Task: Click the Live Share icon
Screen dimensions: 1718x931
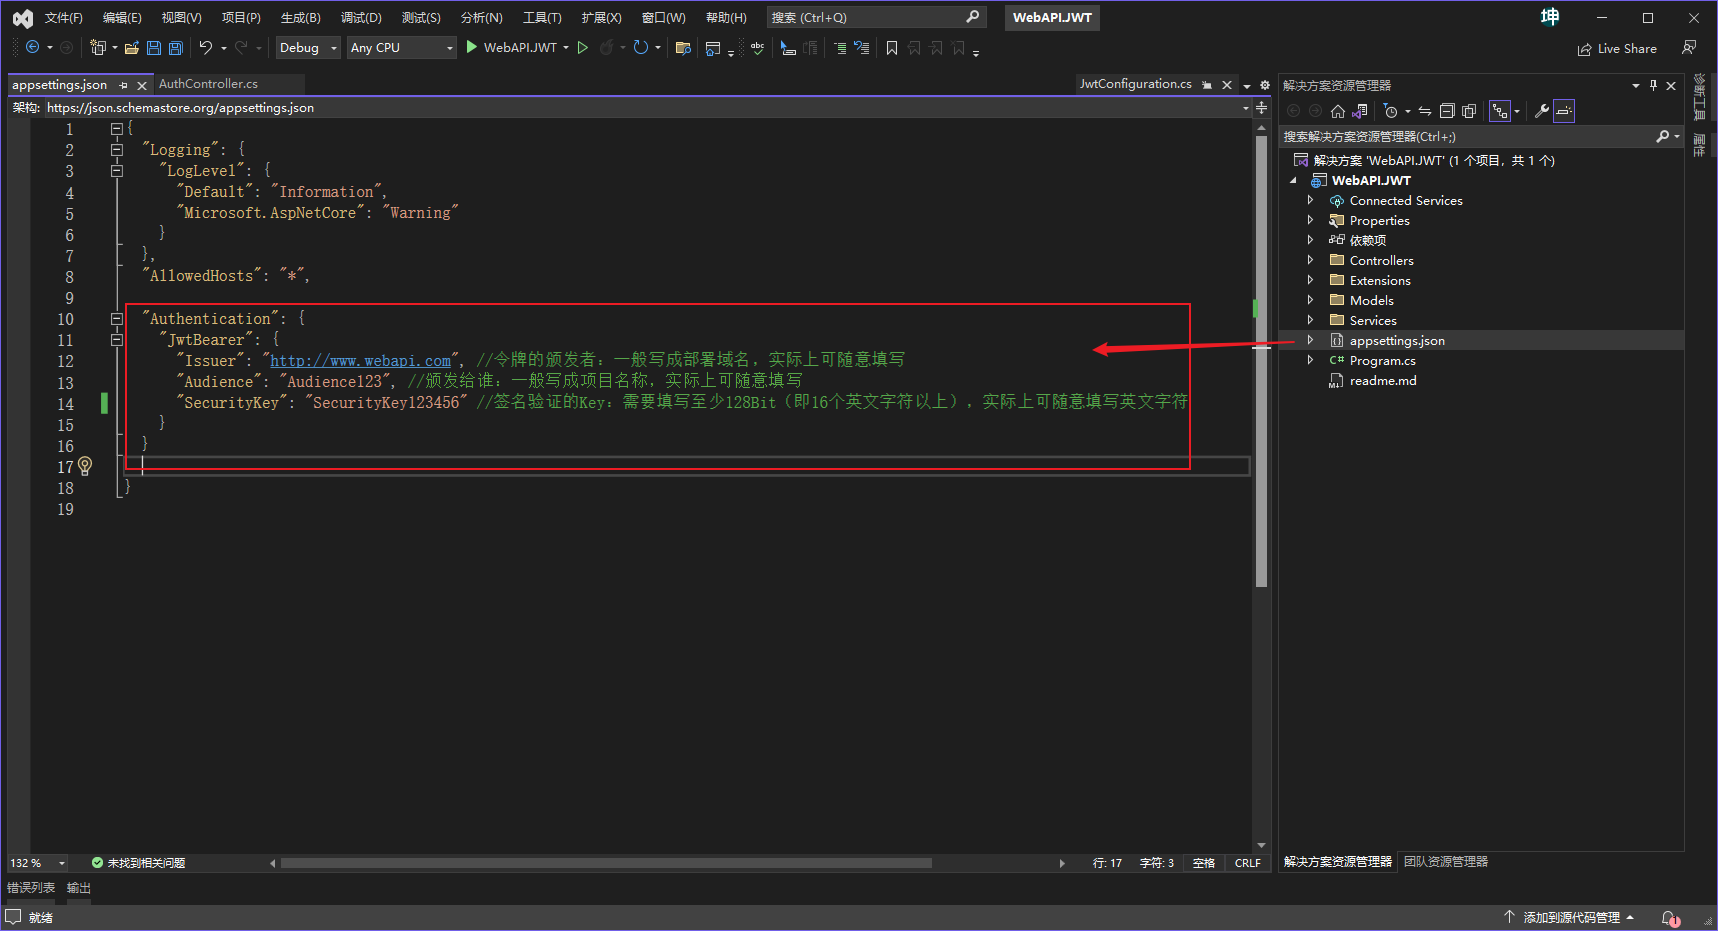Action: (x=1617, y=48)
